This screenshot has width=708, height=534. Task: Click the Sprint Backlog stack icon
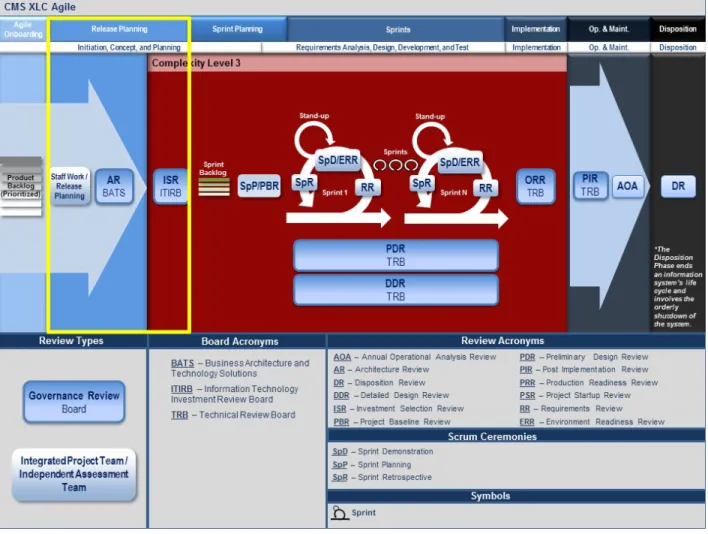tap(214, 187)
